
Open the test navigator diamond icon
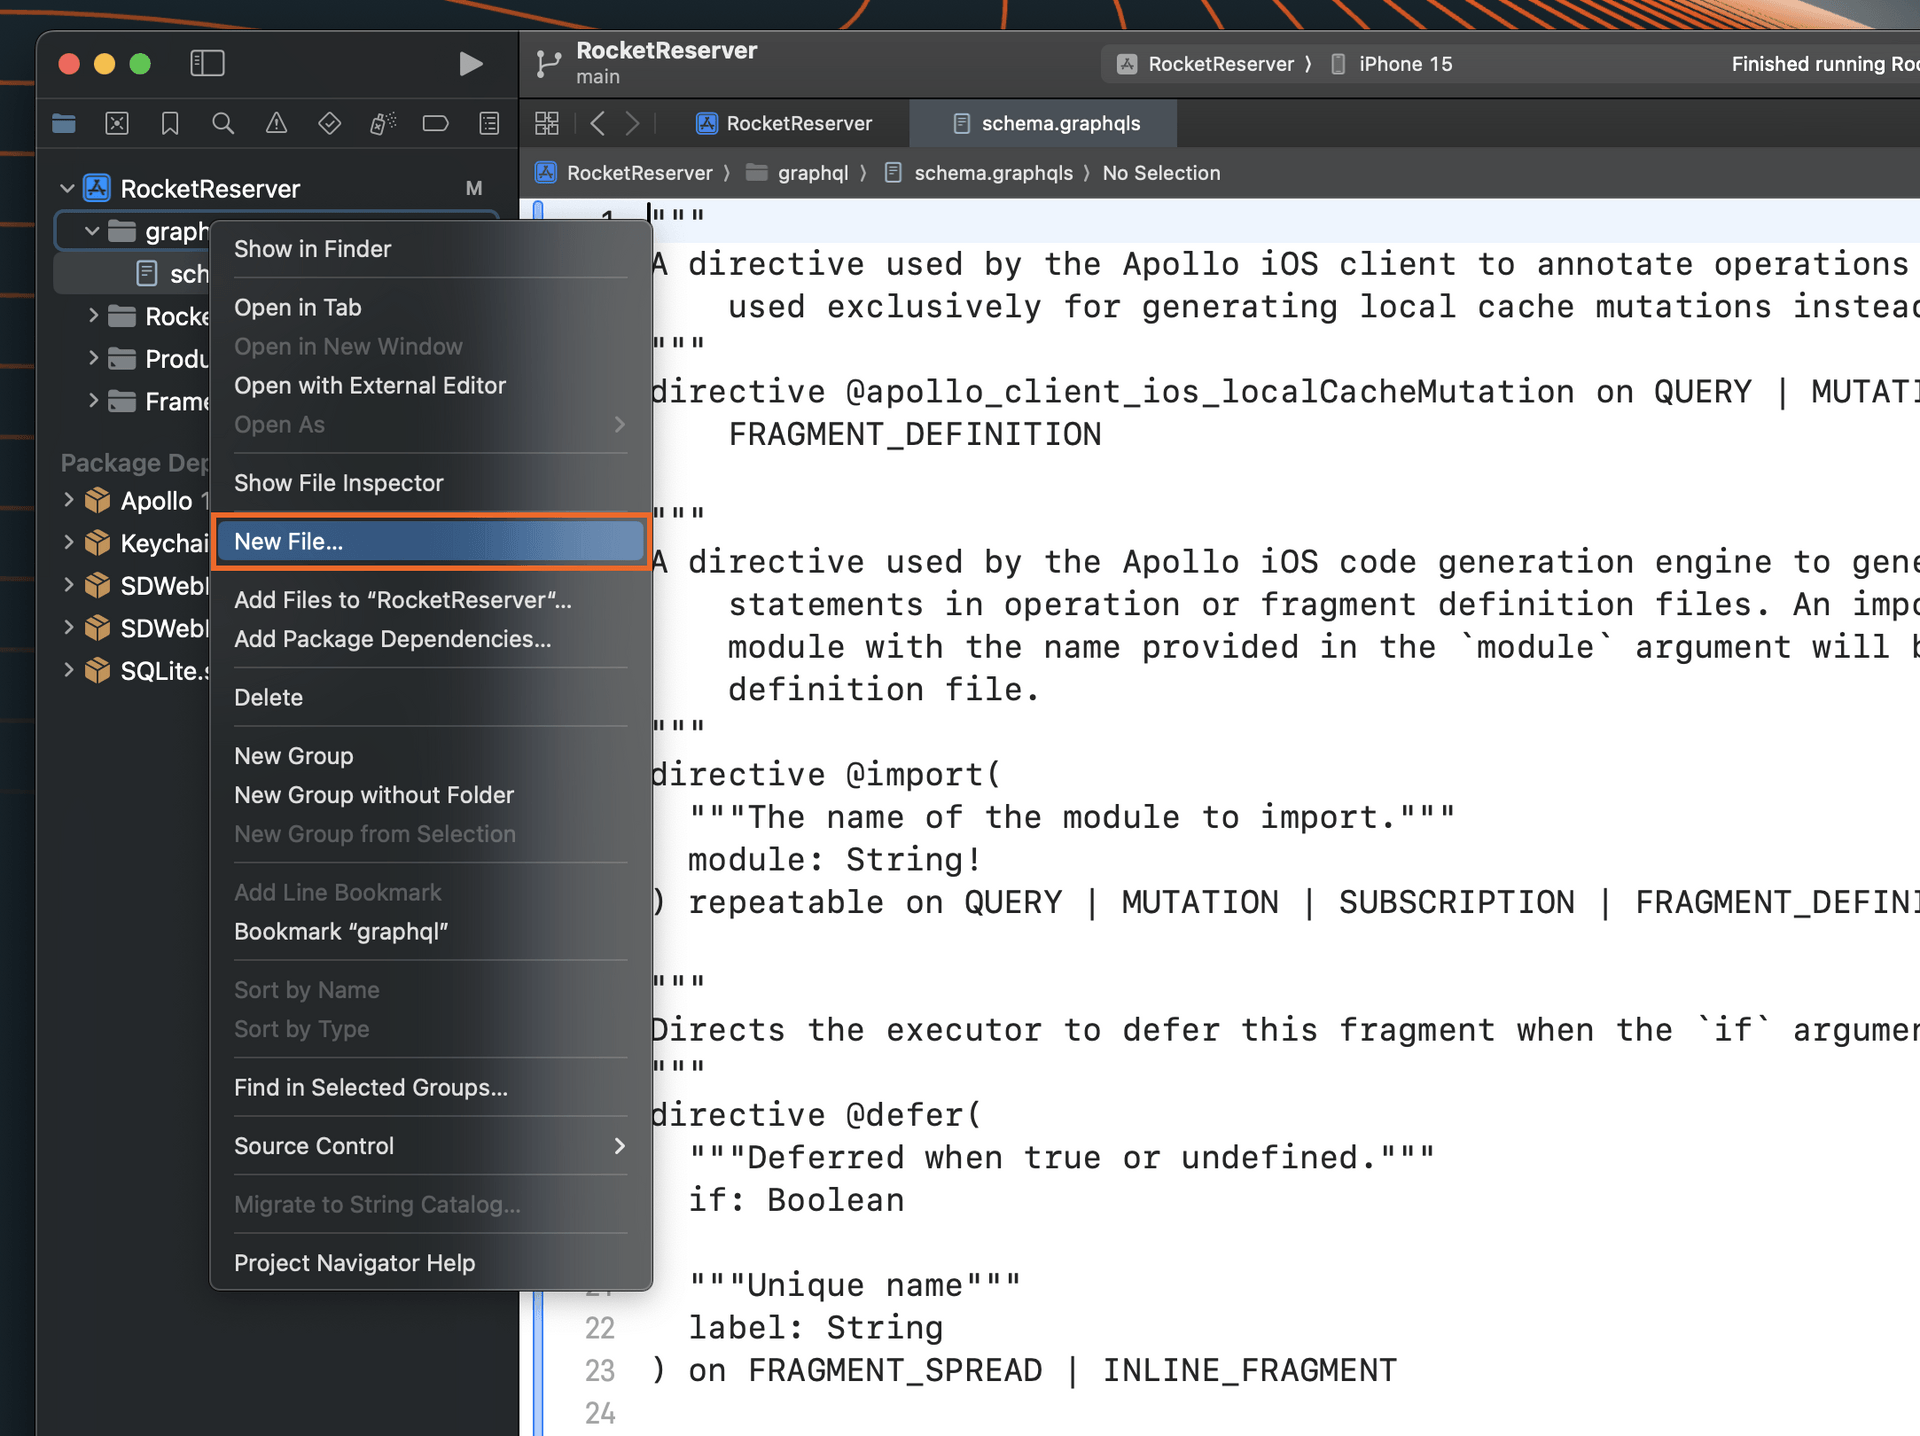329,123
